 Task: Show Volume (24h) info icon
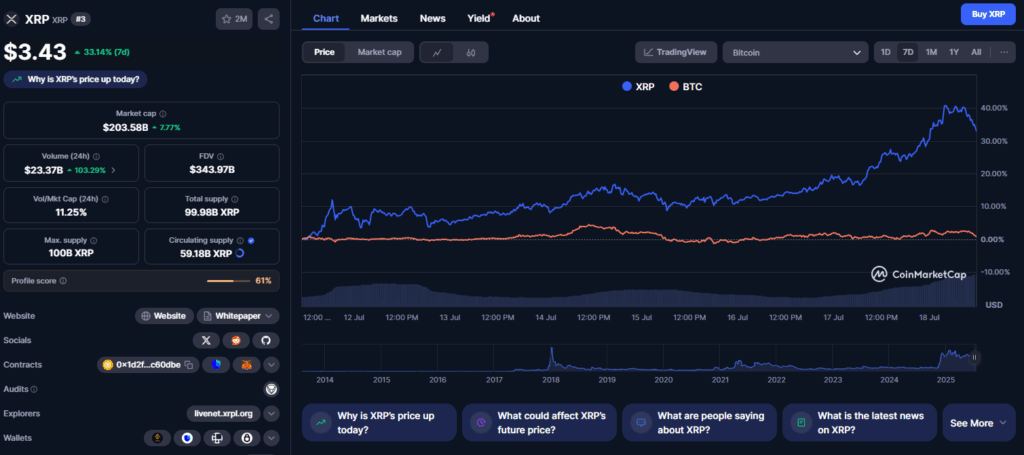[96, 157]
